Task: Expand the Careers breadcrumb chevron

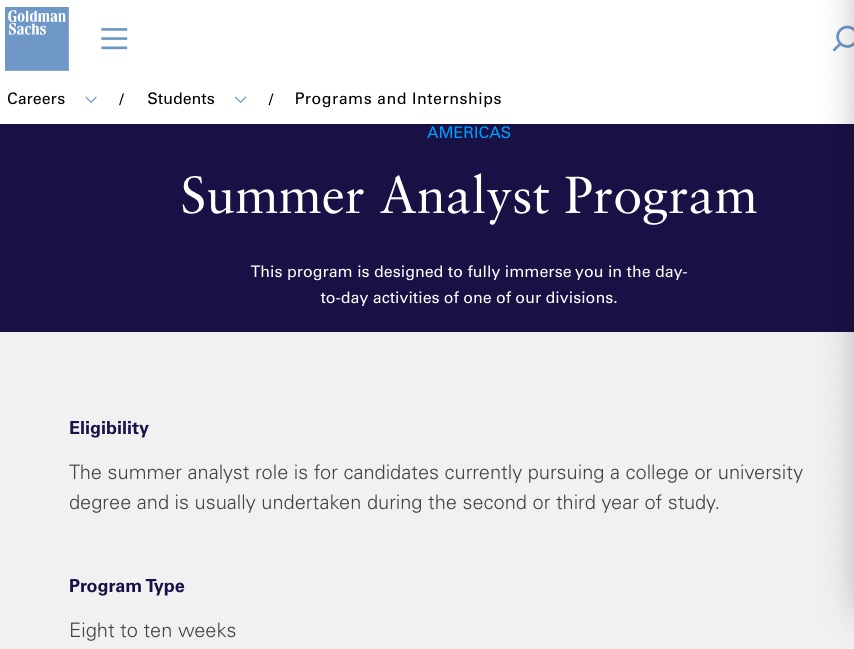Action: [x=91, y=99]
